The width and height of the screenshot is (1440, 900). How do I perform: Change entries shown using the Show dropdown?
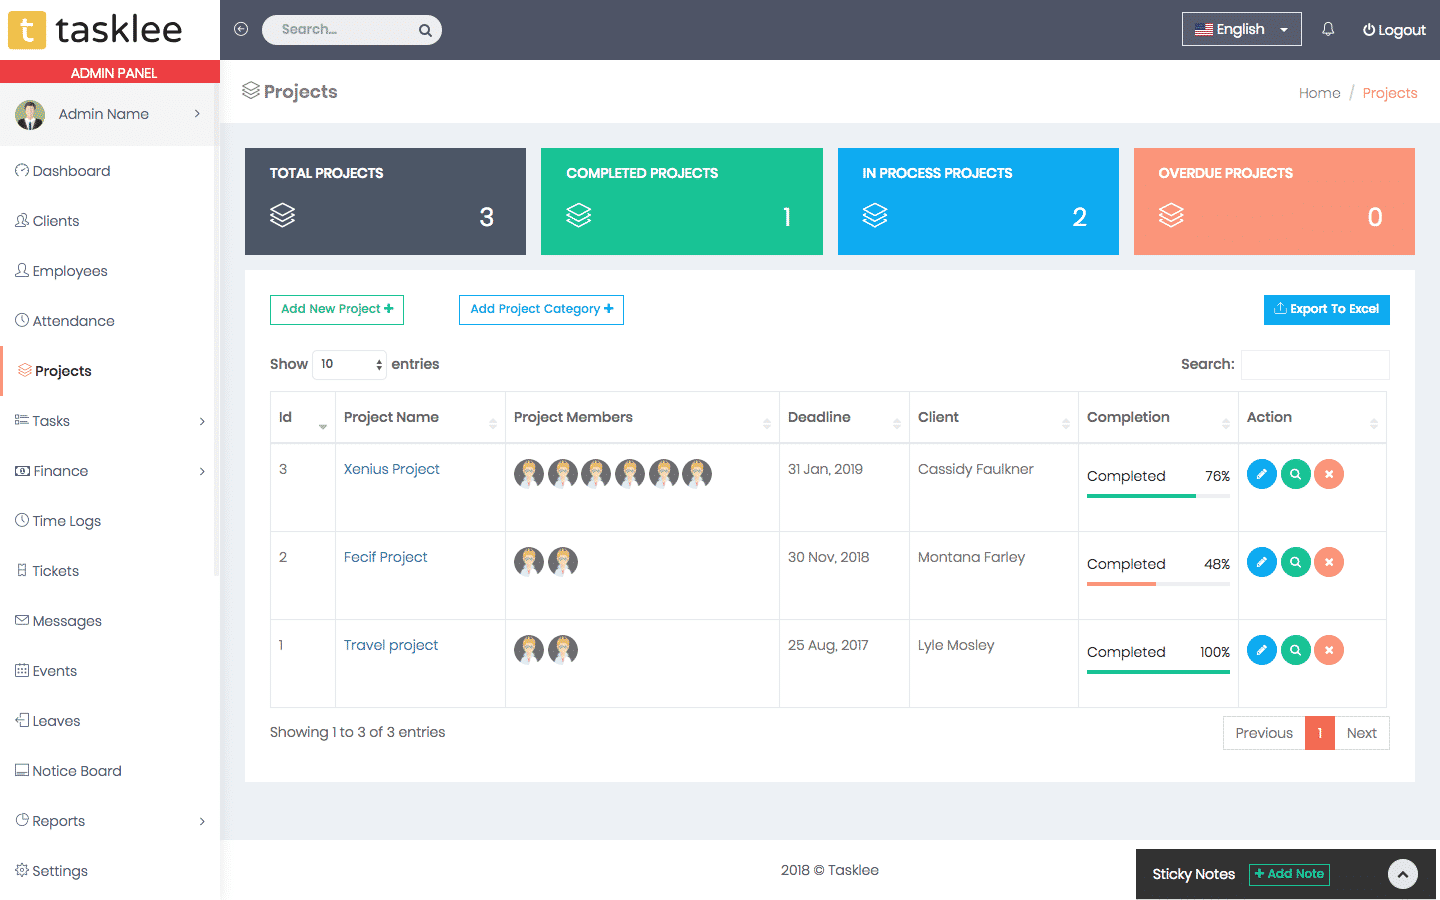click(349, 364)
